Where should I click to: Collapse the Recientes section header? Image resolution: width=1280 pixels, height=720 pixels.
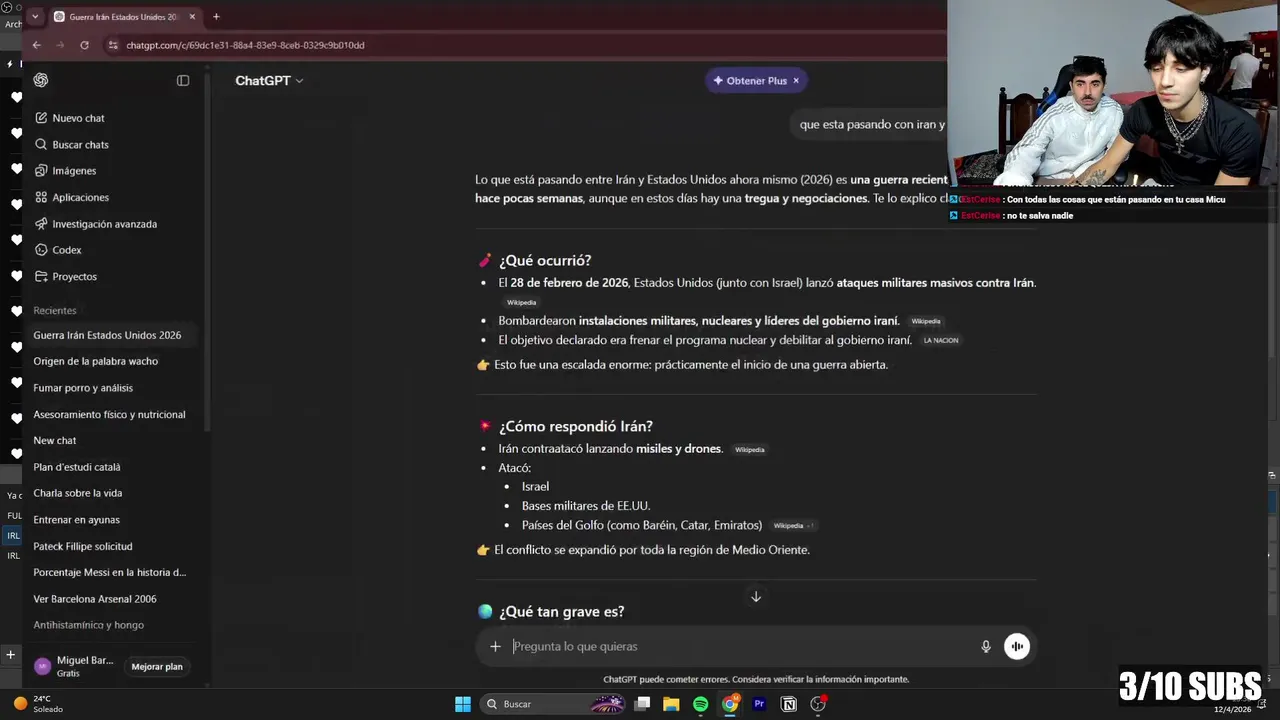[x=55, y=311]
